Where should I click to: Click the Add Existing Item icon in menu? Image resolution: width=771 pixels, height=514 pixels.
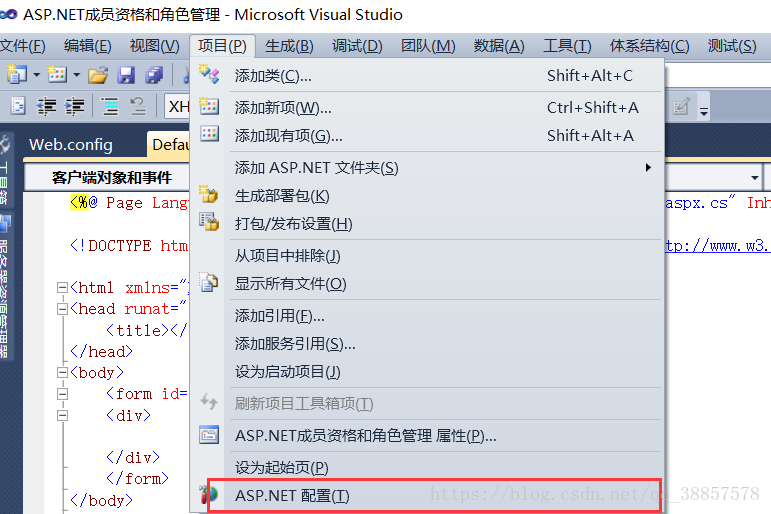coord(209,134)
